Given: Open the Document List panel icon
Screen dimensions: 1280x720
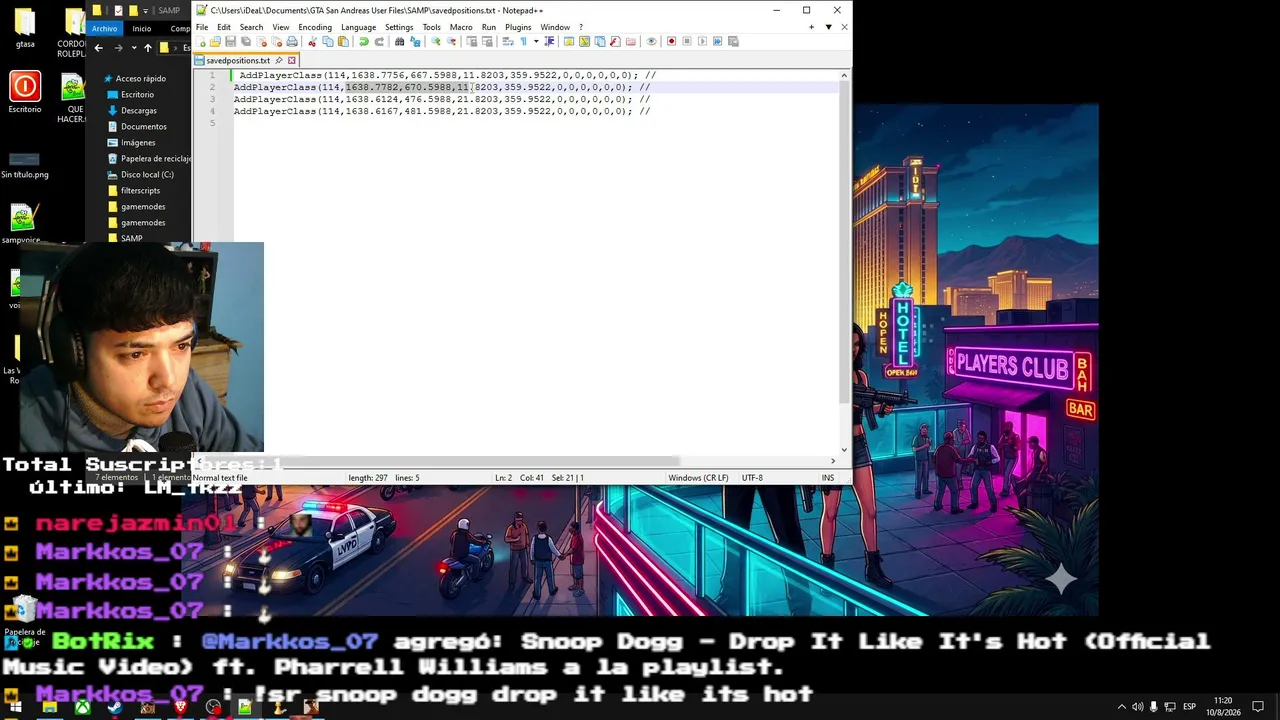Looking at the screenshot, I should point(600,42).
